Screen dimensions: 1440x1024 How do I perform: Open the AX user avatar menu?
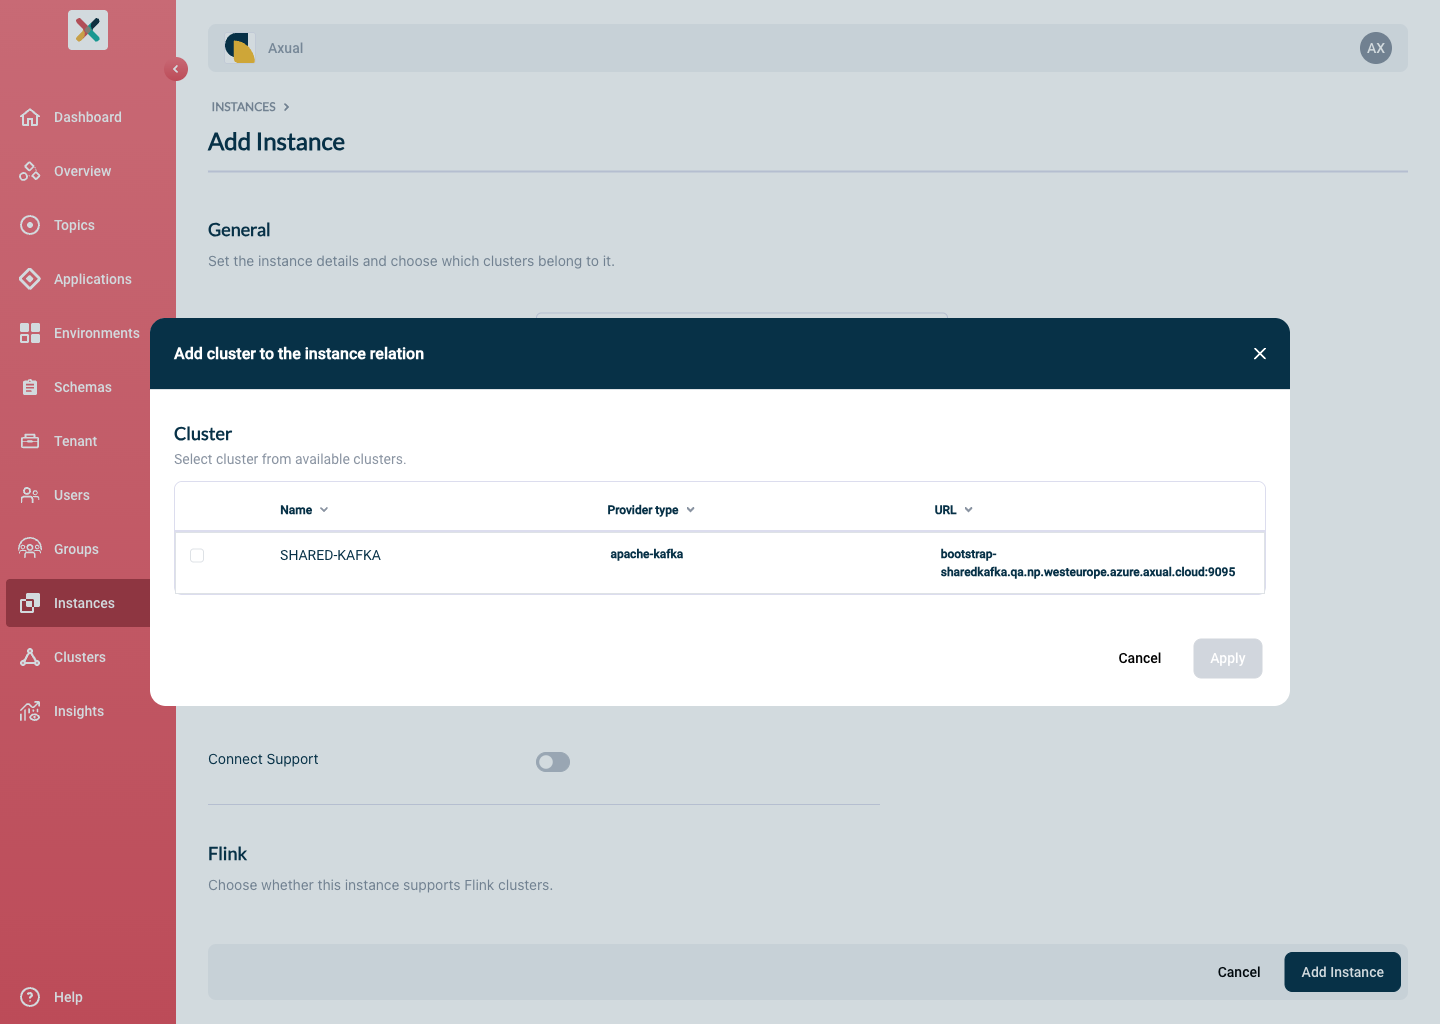pos(1376,48)
